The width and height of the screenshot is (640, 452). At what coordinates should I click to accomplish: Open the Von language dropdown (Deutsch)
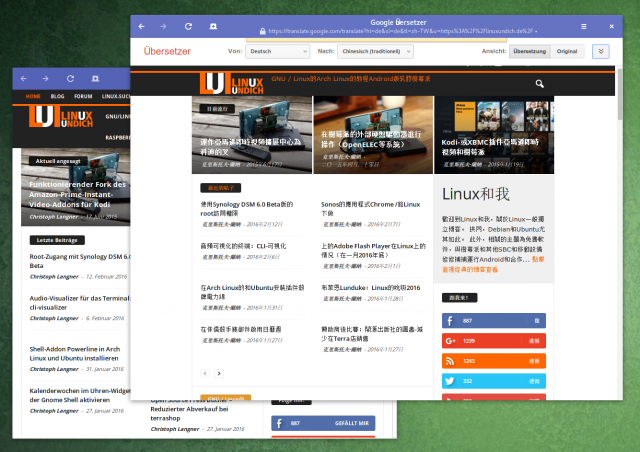pos(277,51)
